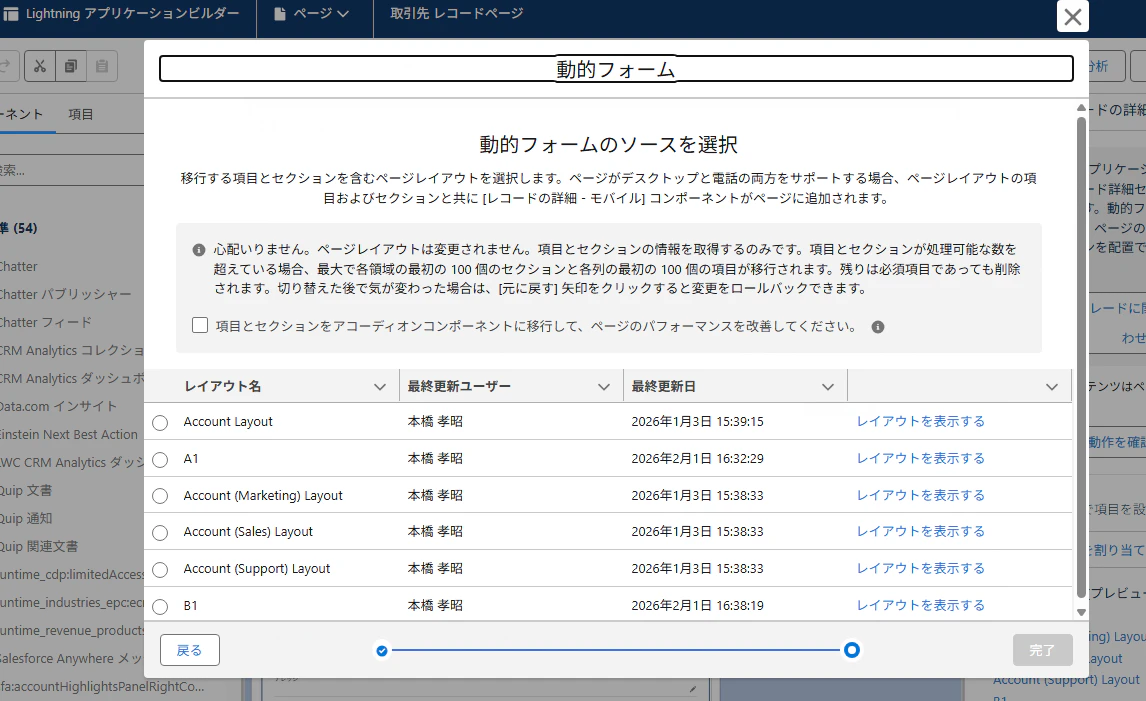Open レイアウトを表示する link for A1
This screenshot has height=701, width=1146.
[920, 458]
